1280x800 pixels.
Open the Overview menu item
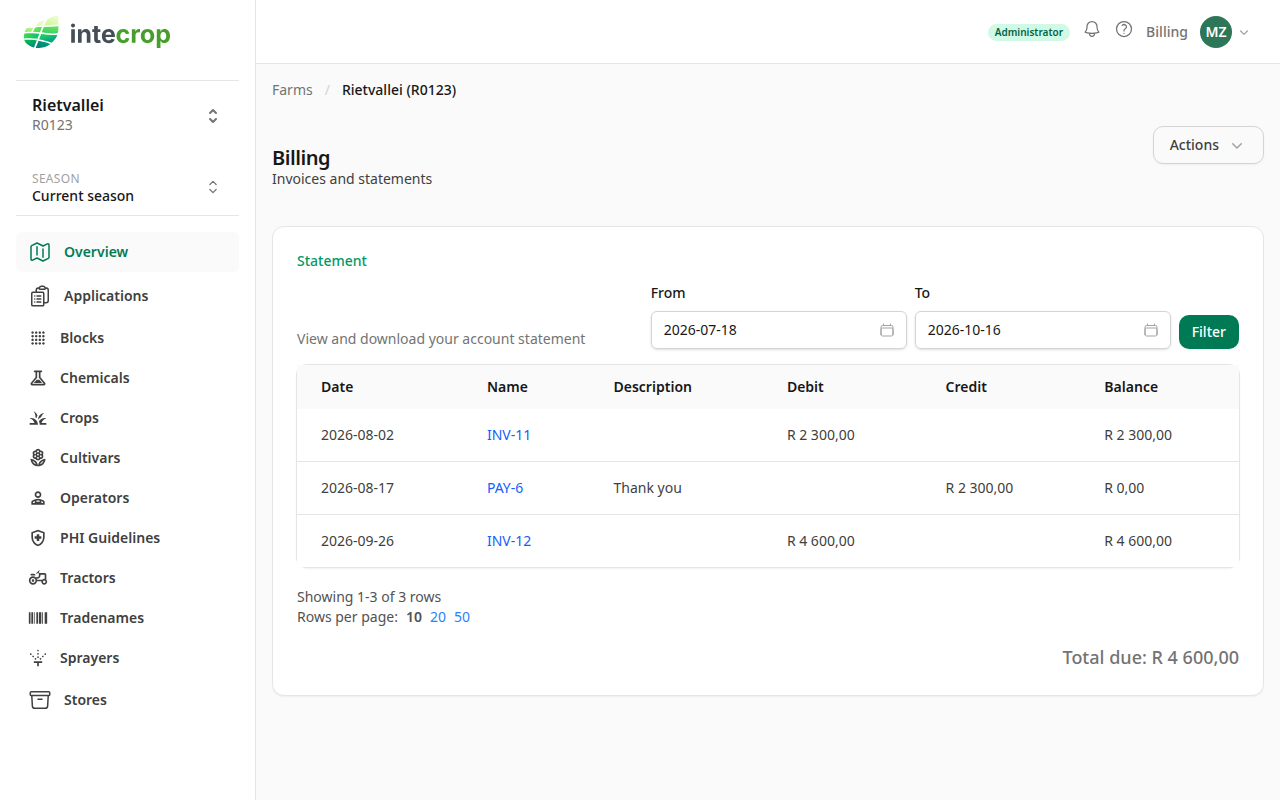[x=127, y=252]
